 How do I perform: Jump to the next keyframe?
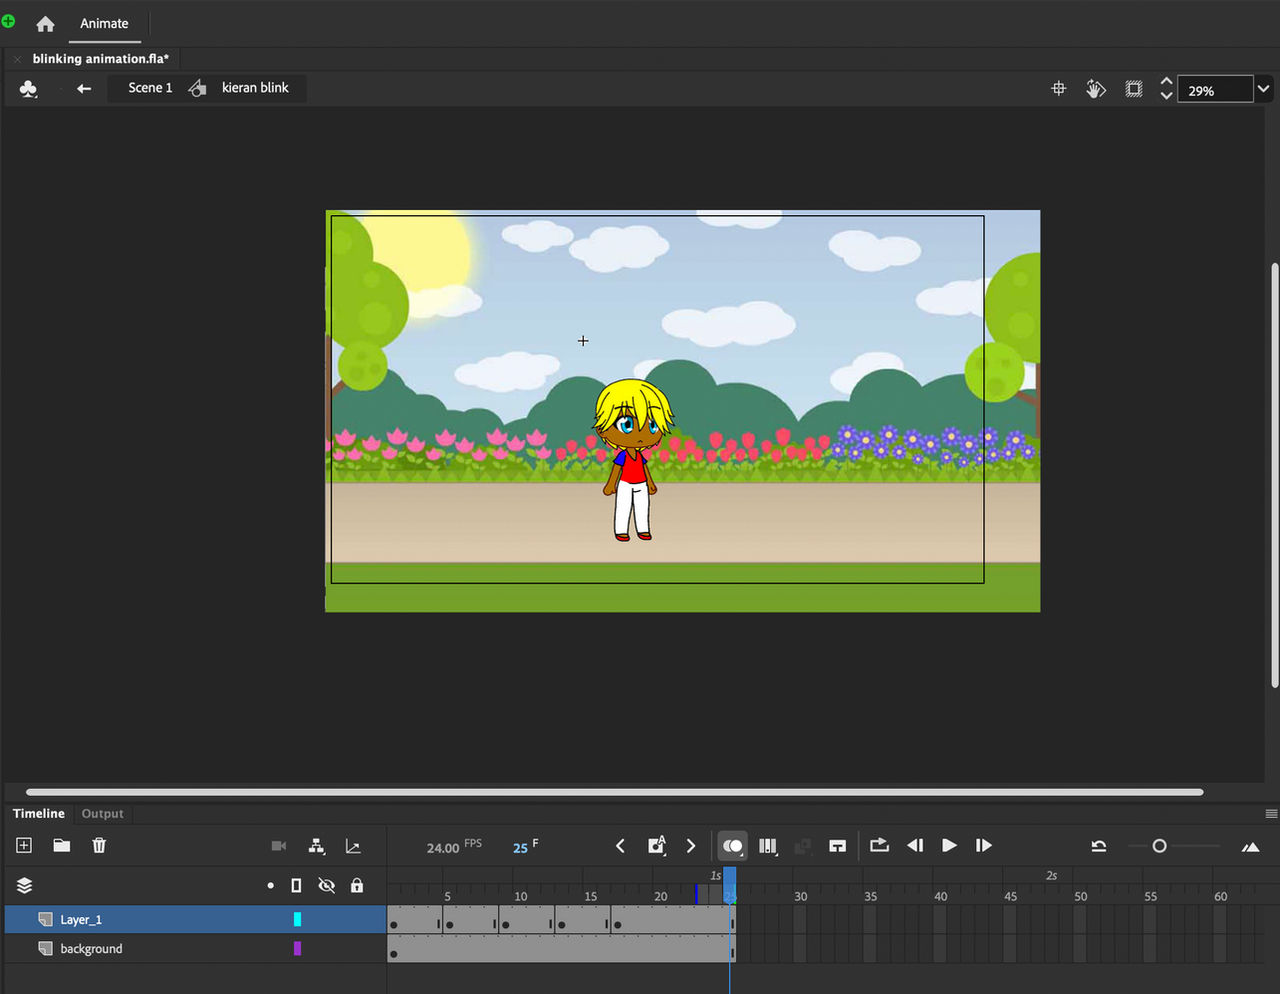[691, 846]
